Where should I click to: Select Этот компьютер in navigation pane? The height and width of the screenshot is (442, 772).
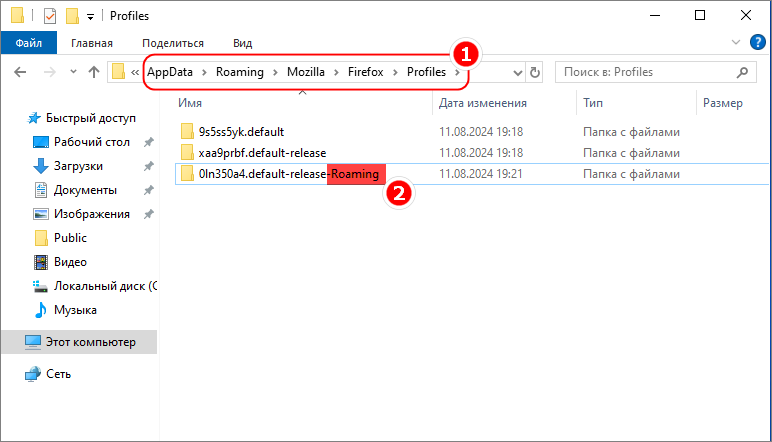pyautogui.click(x=79, y=342)
